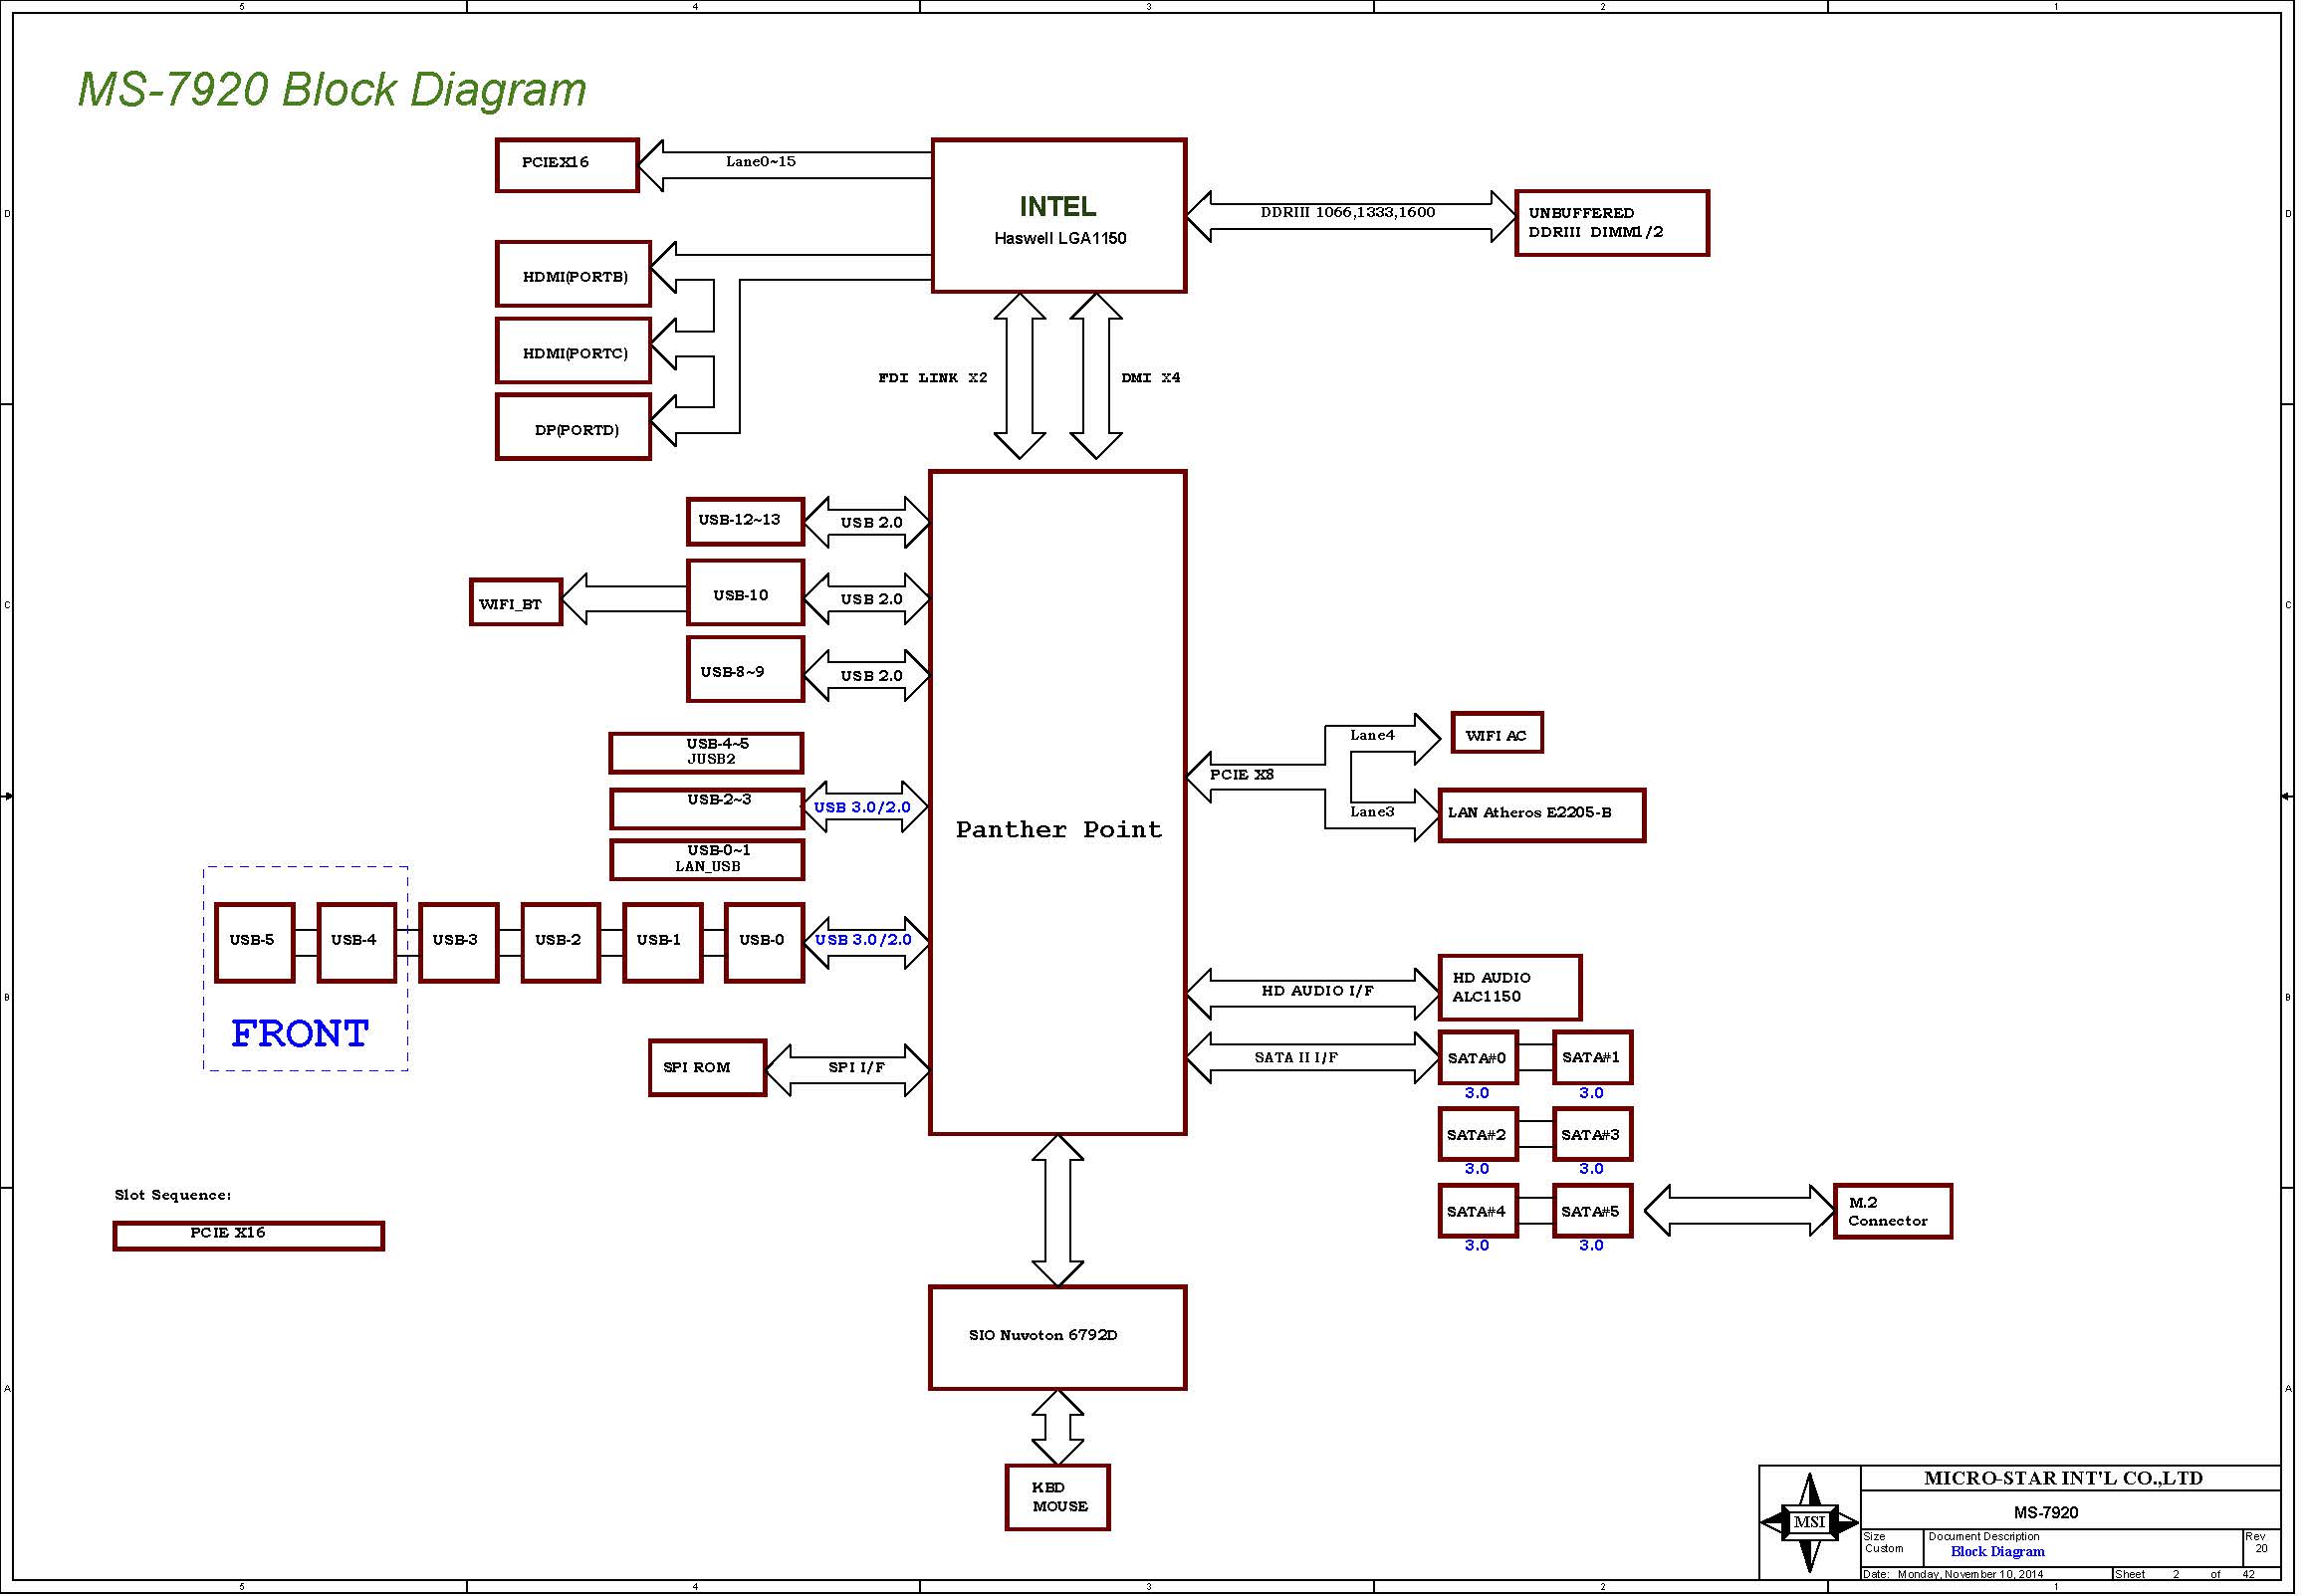
Task: Select the "Lane3" label
Action: pos(1372,812)
